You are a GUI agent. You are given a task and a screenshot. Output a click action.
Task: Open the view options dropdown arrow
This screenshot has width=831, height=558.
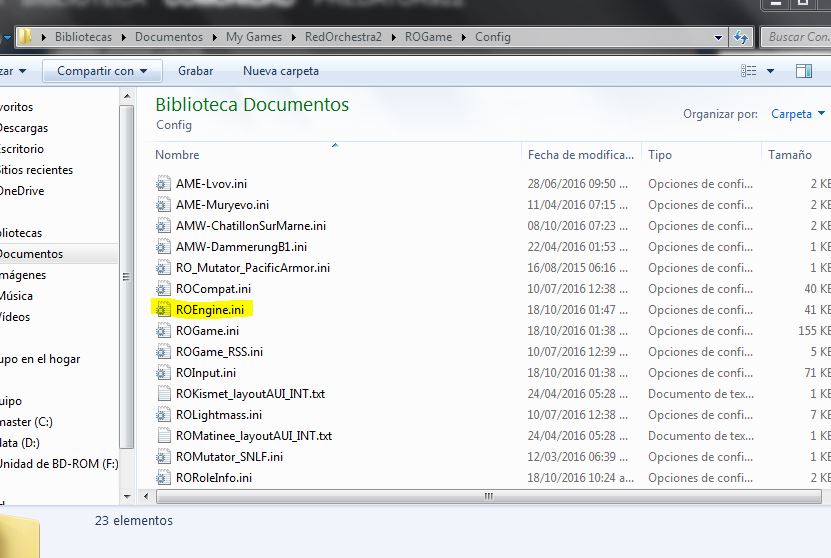point(770,71)
